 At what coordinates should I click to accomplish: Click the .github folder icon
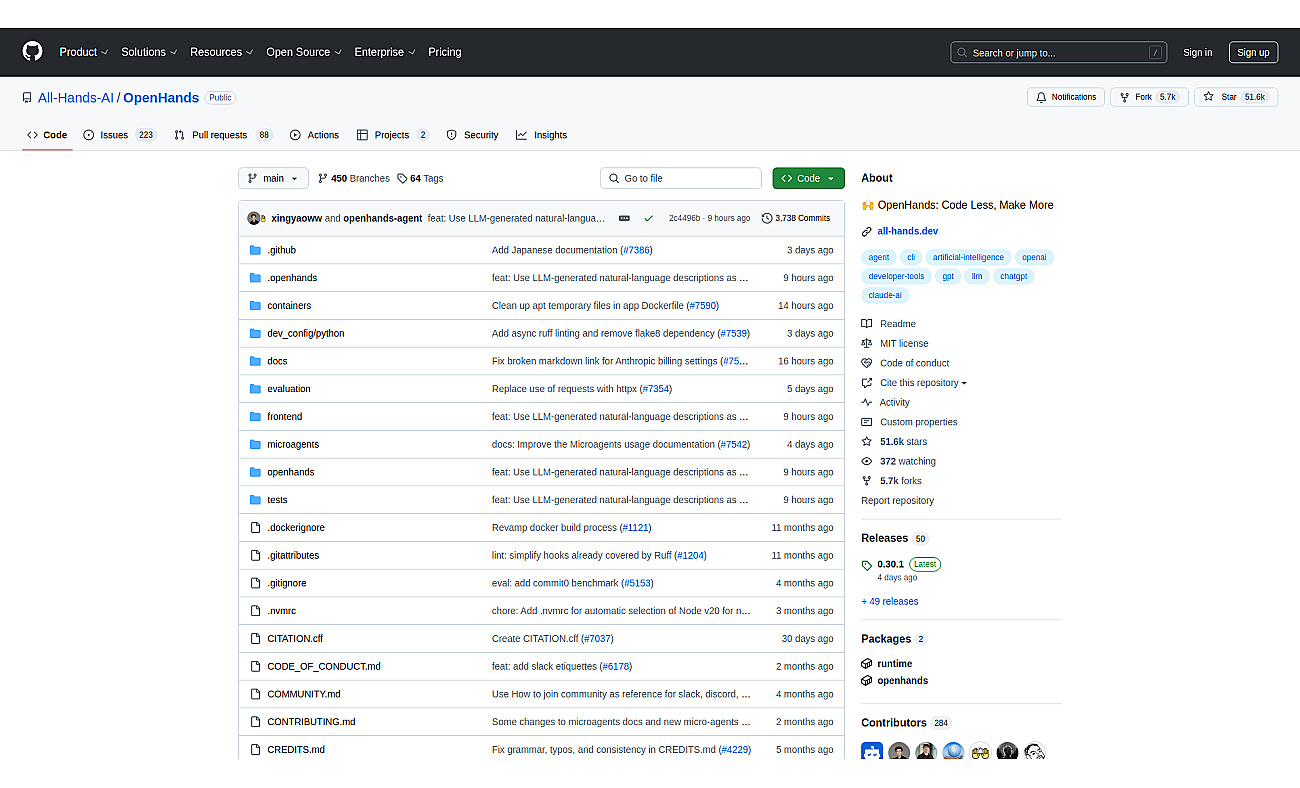[x=255, y=250]
